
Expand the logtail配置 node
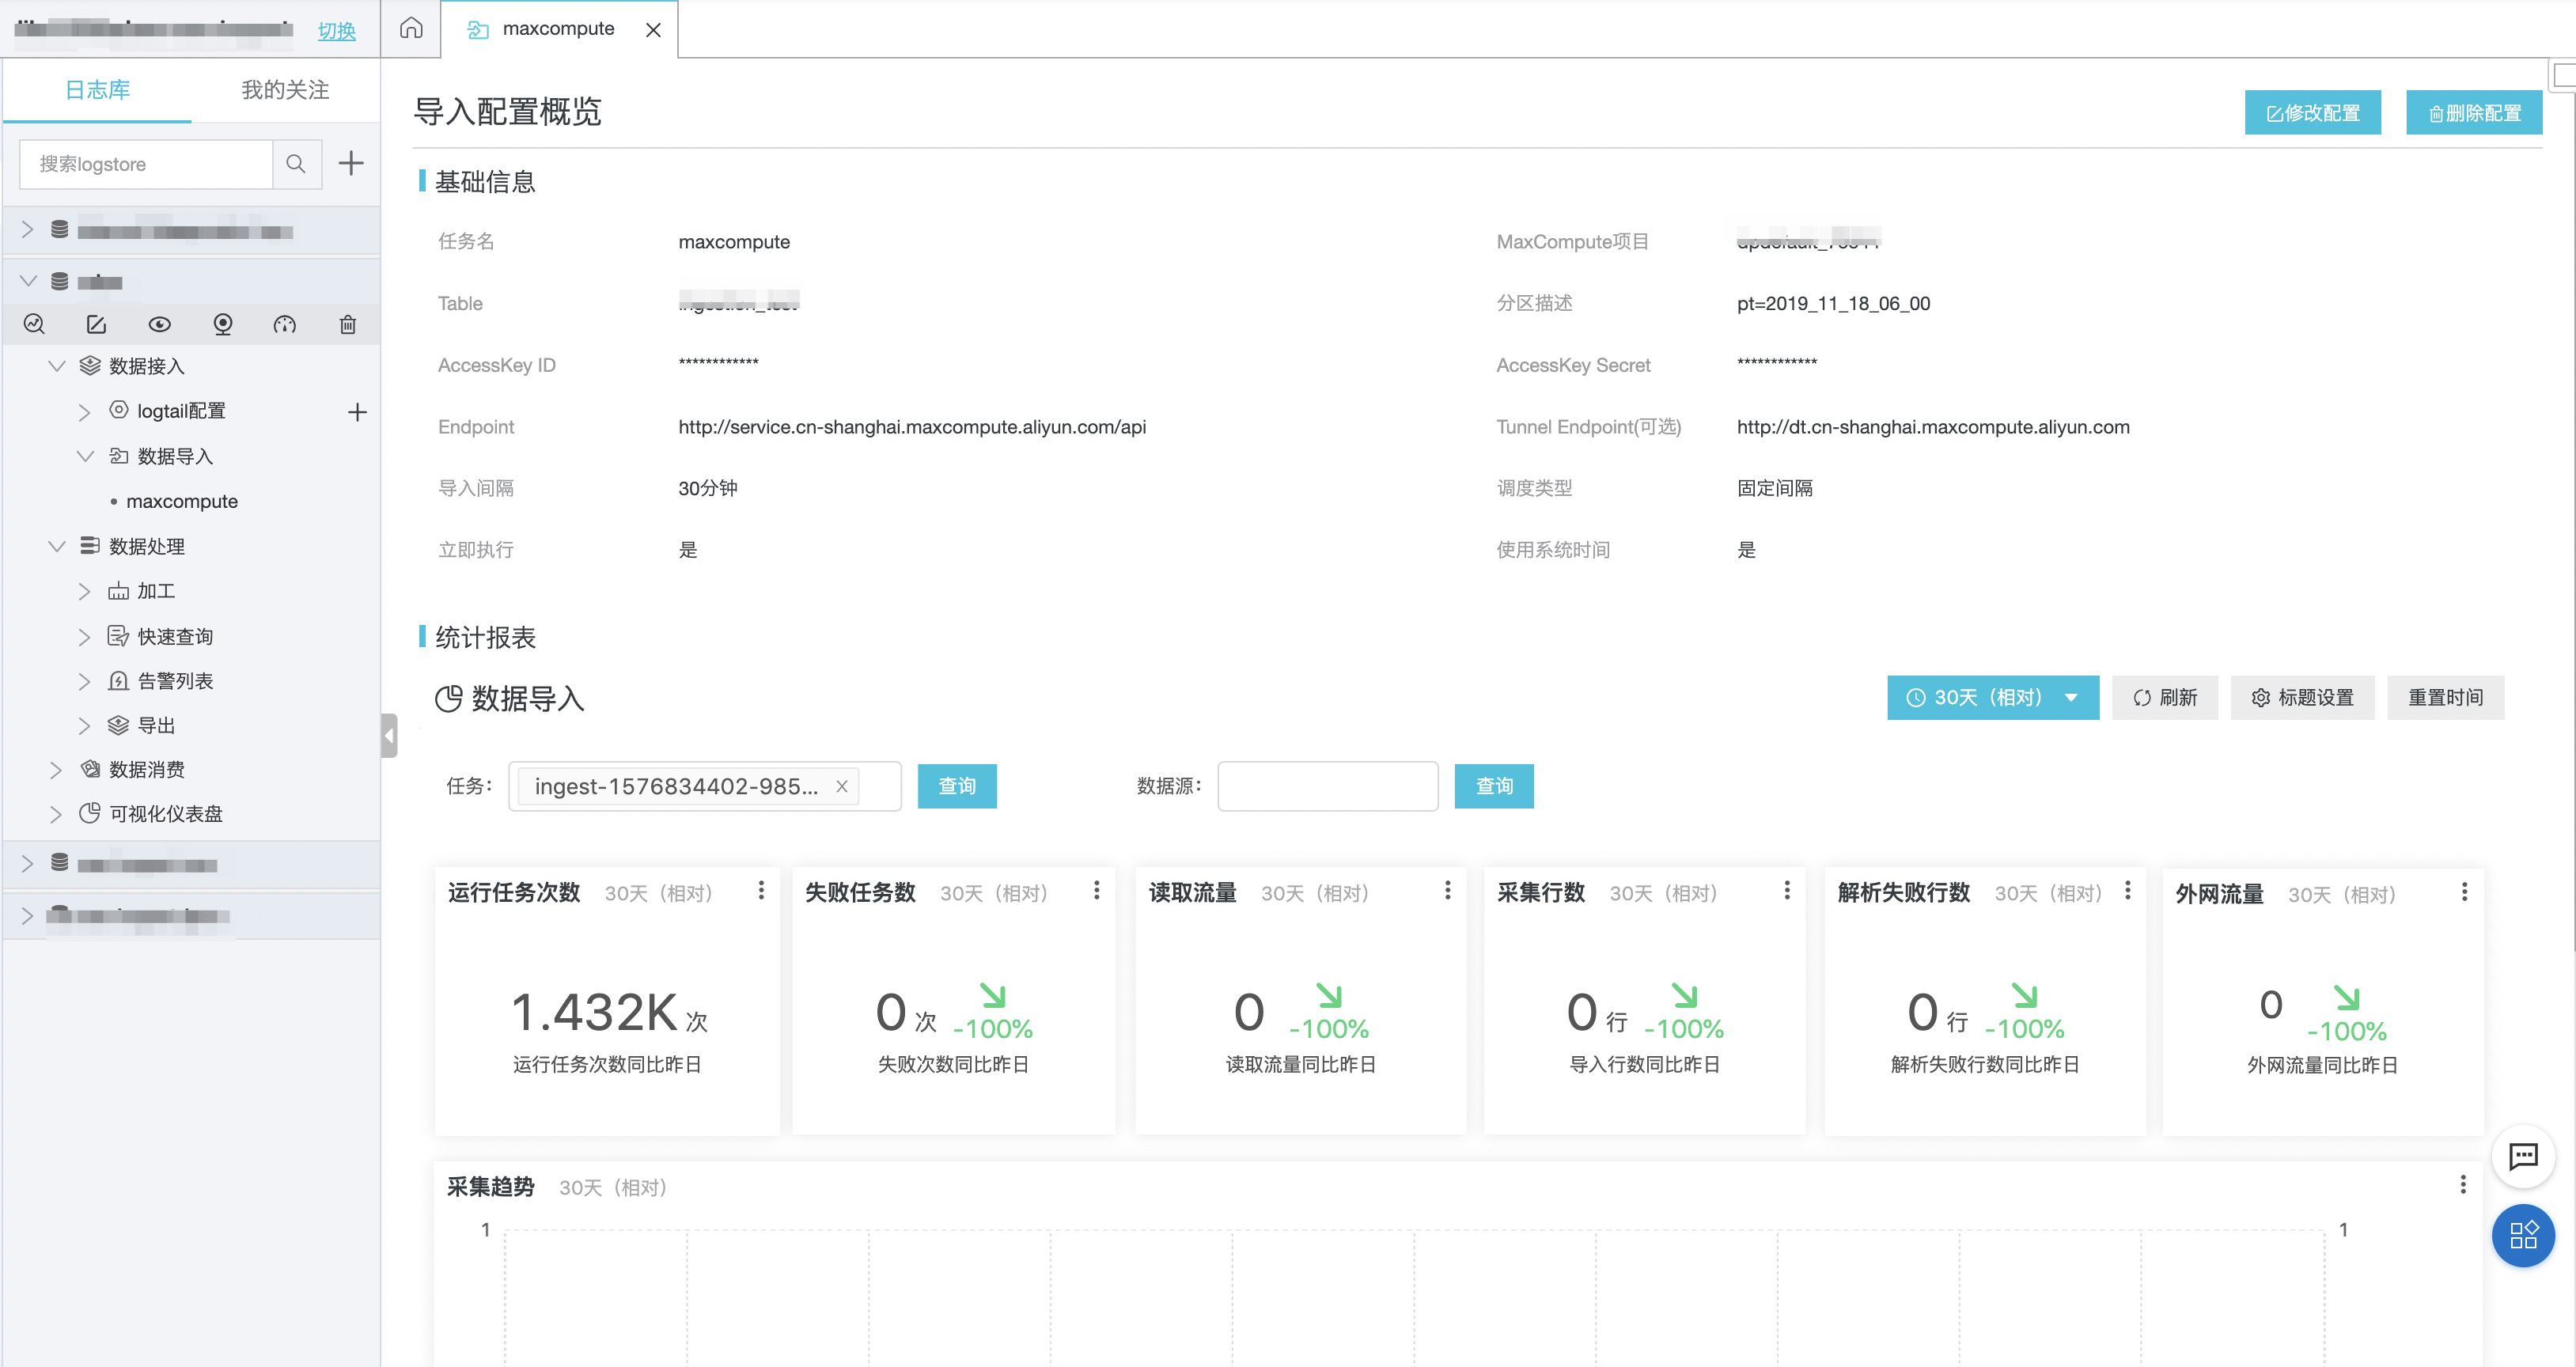tap(85, 410)
